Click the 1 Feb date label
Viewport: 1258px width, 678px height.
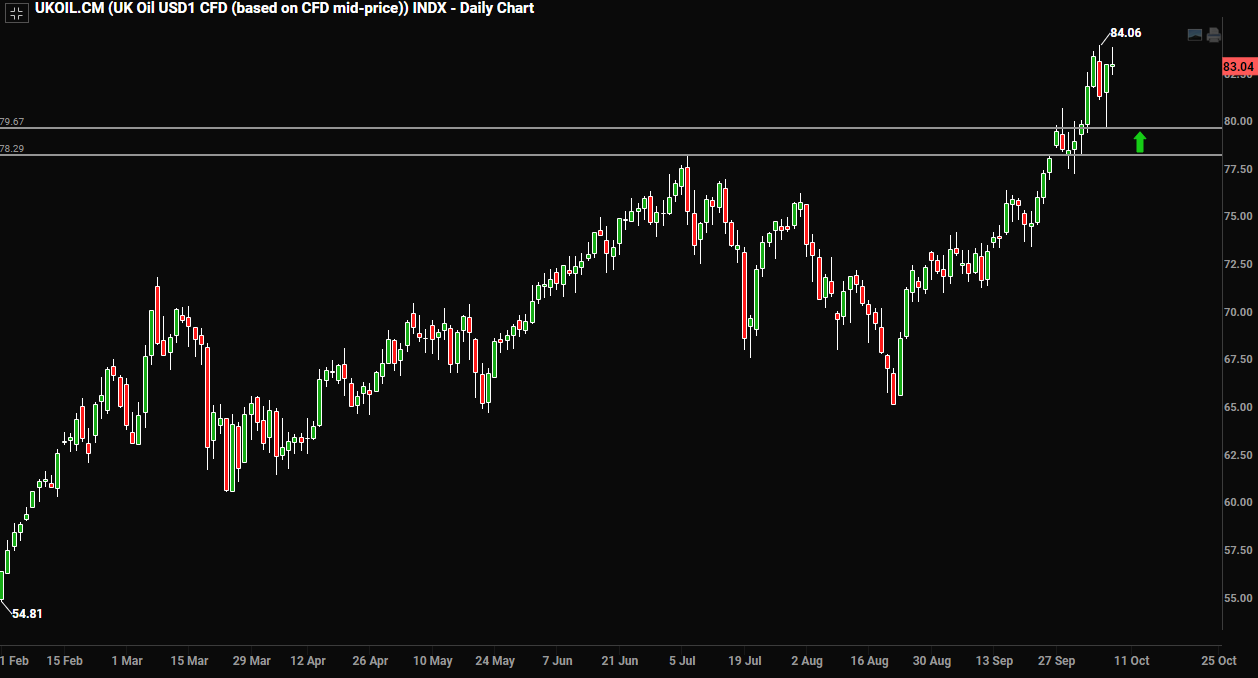[x=14, y=661]
